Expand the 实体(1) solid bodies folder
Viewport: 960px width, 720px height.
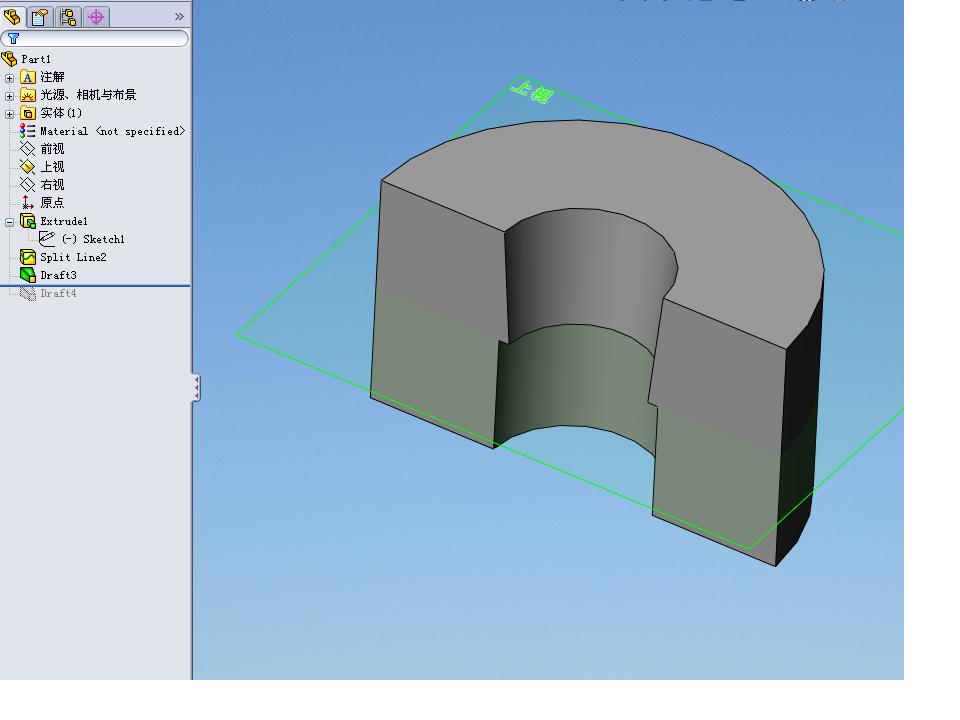(x=9, y=114)
